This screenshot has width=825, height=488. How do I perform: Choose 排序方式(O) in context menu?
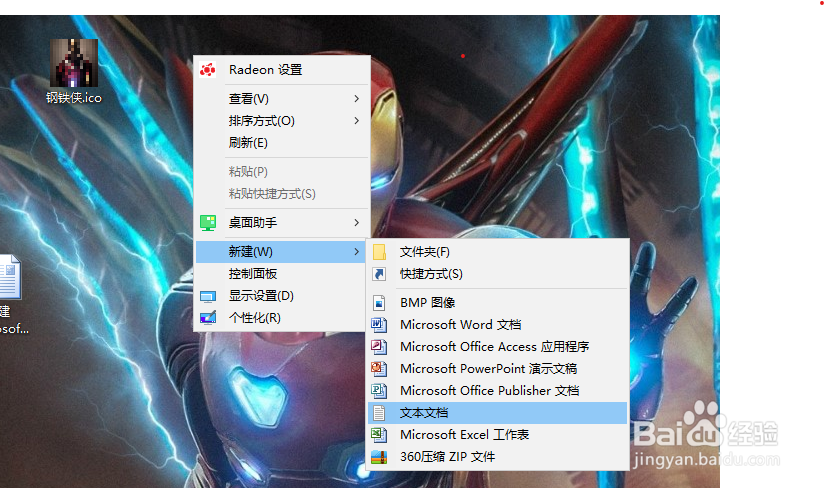point(282,121)
